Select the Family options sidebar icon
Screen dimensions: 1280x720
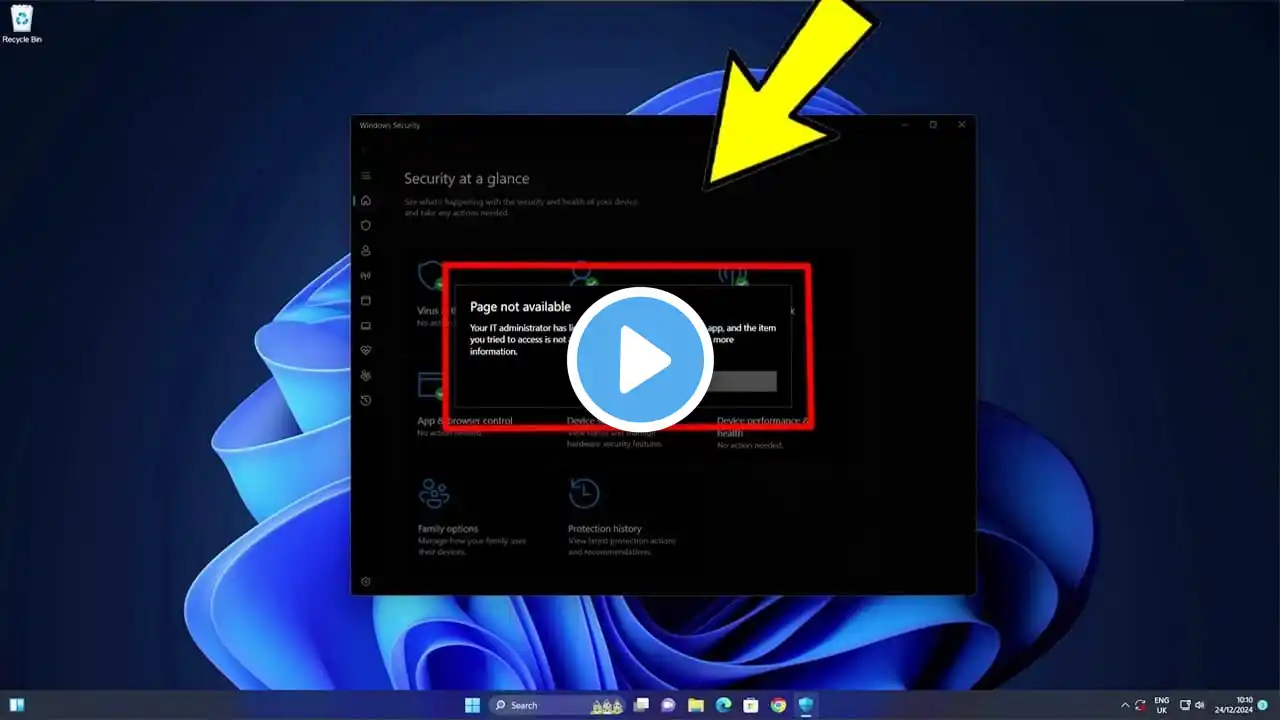(366, 376)
